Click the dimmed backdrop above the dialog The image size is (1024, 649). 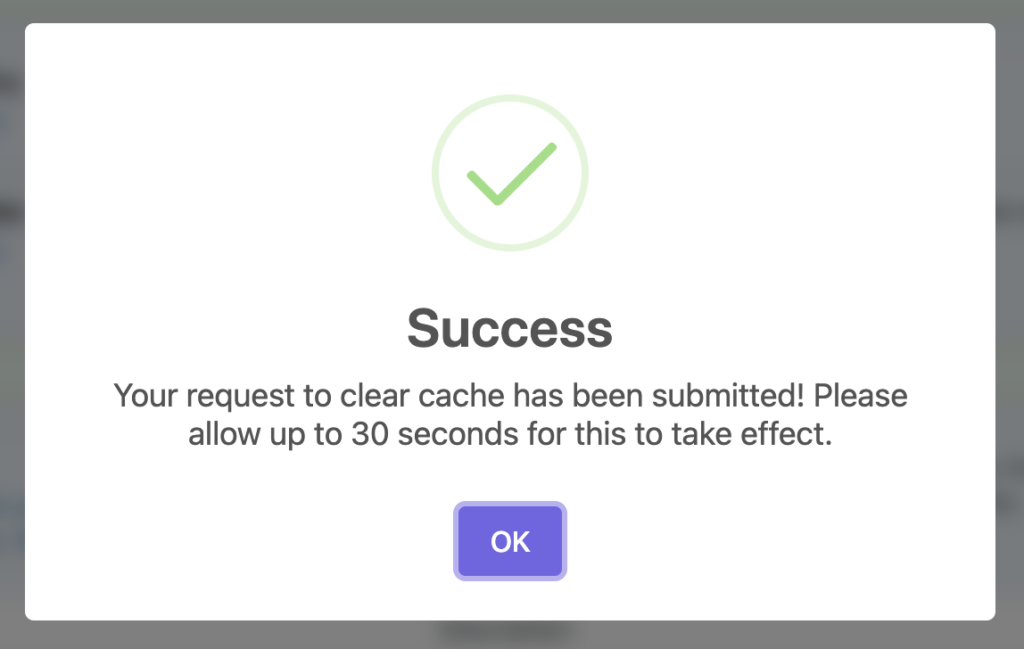pyautogui.click(x=510, y=11)
